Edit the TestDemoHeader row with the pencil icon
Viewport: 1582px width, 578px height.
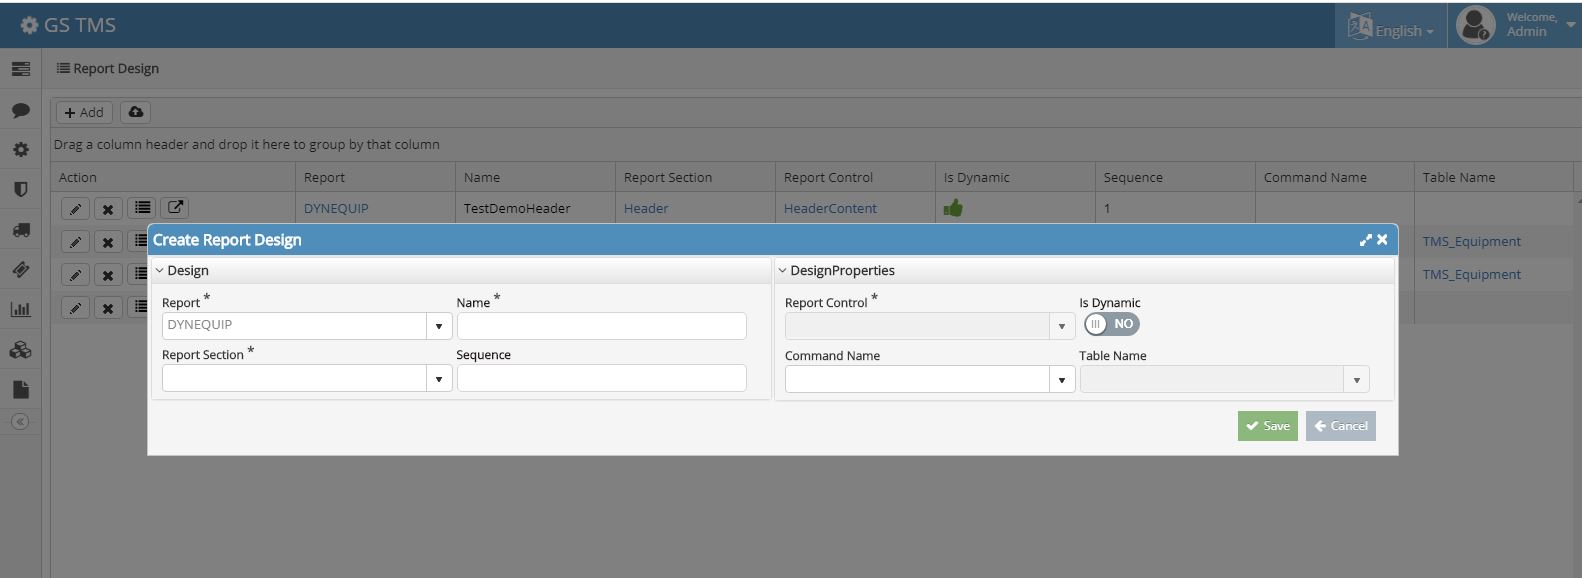(75, 209)
